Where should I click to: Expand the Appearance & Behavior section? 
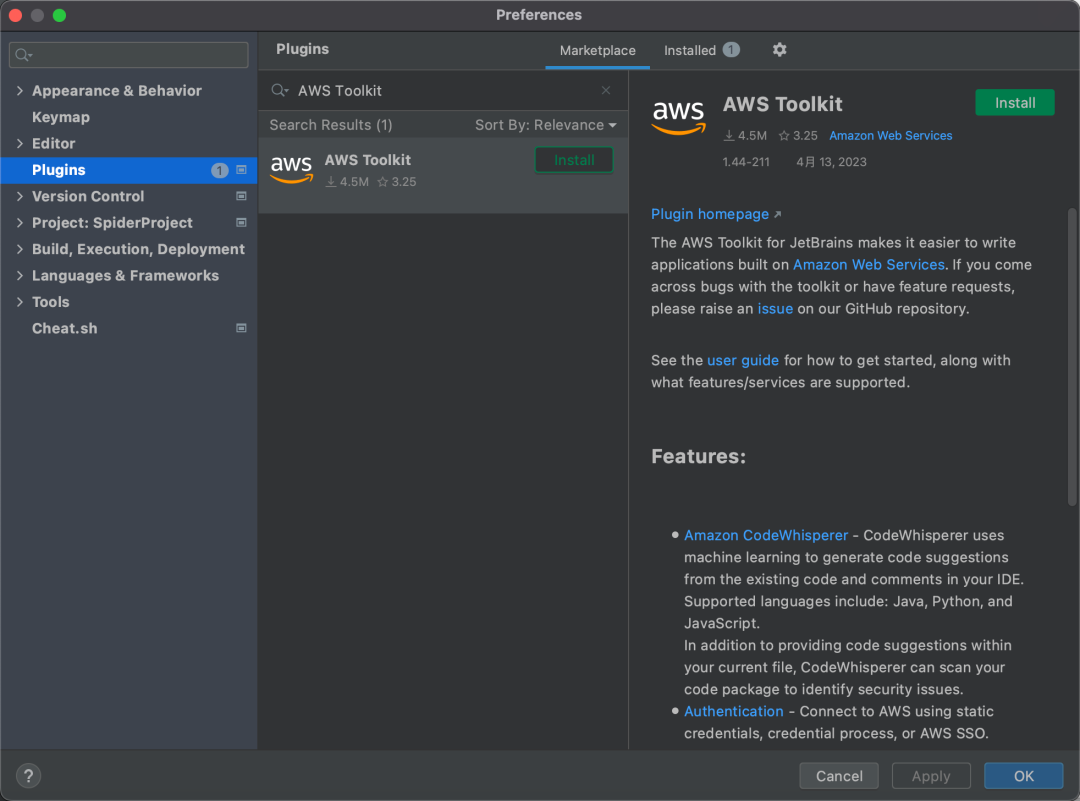pos(19,91)
